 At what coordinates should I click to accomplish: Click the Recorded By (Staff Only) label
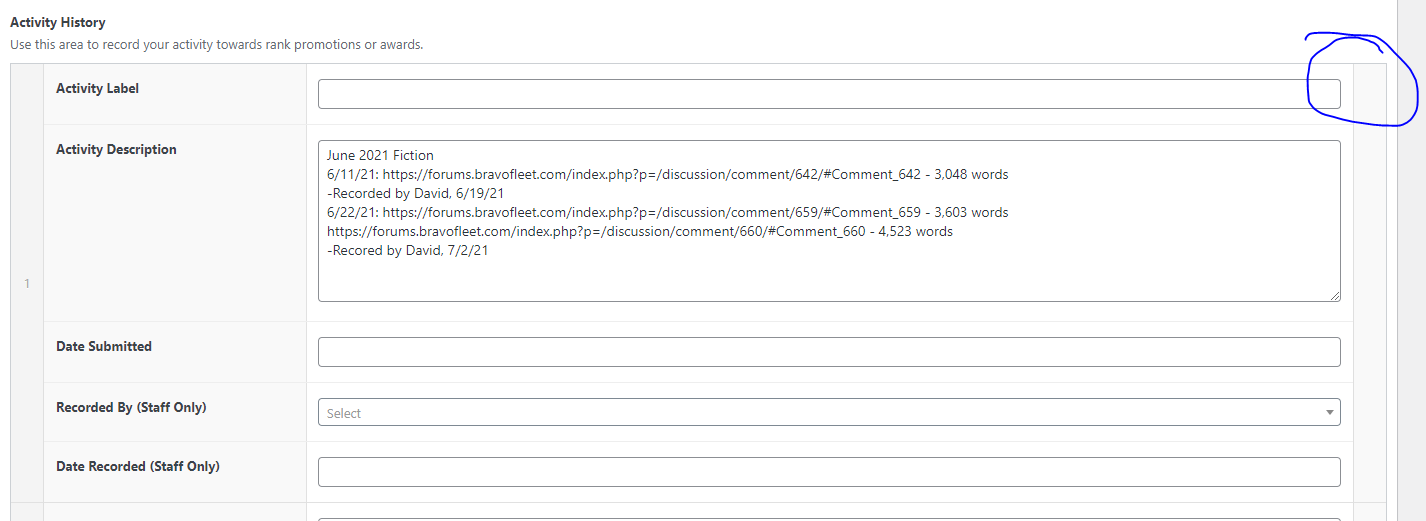[x=131, y=408]
